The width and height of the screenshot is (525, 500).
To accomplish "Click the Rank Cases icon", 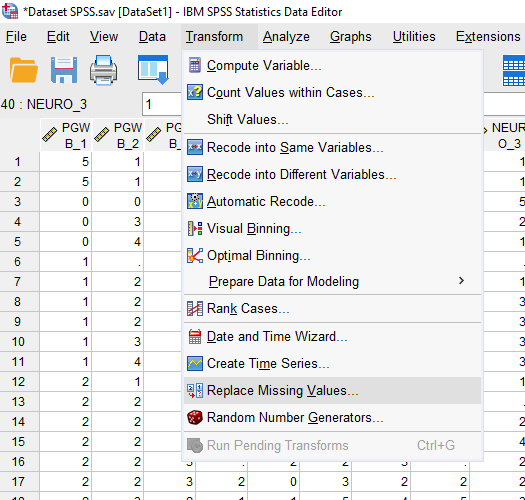I will point(195,308).
